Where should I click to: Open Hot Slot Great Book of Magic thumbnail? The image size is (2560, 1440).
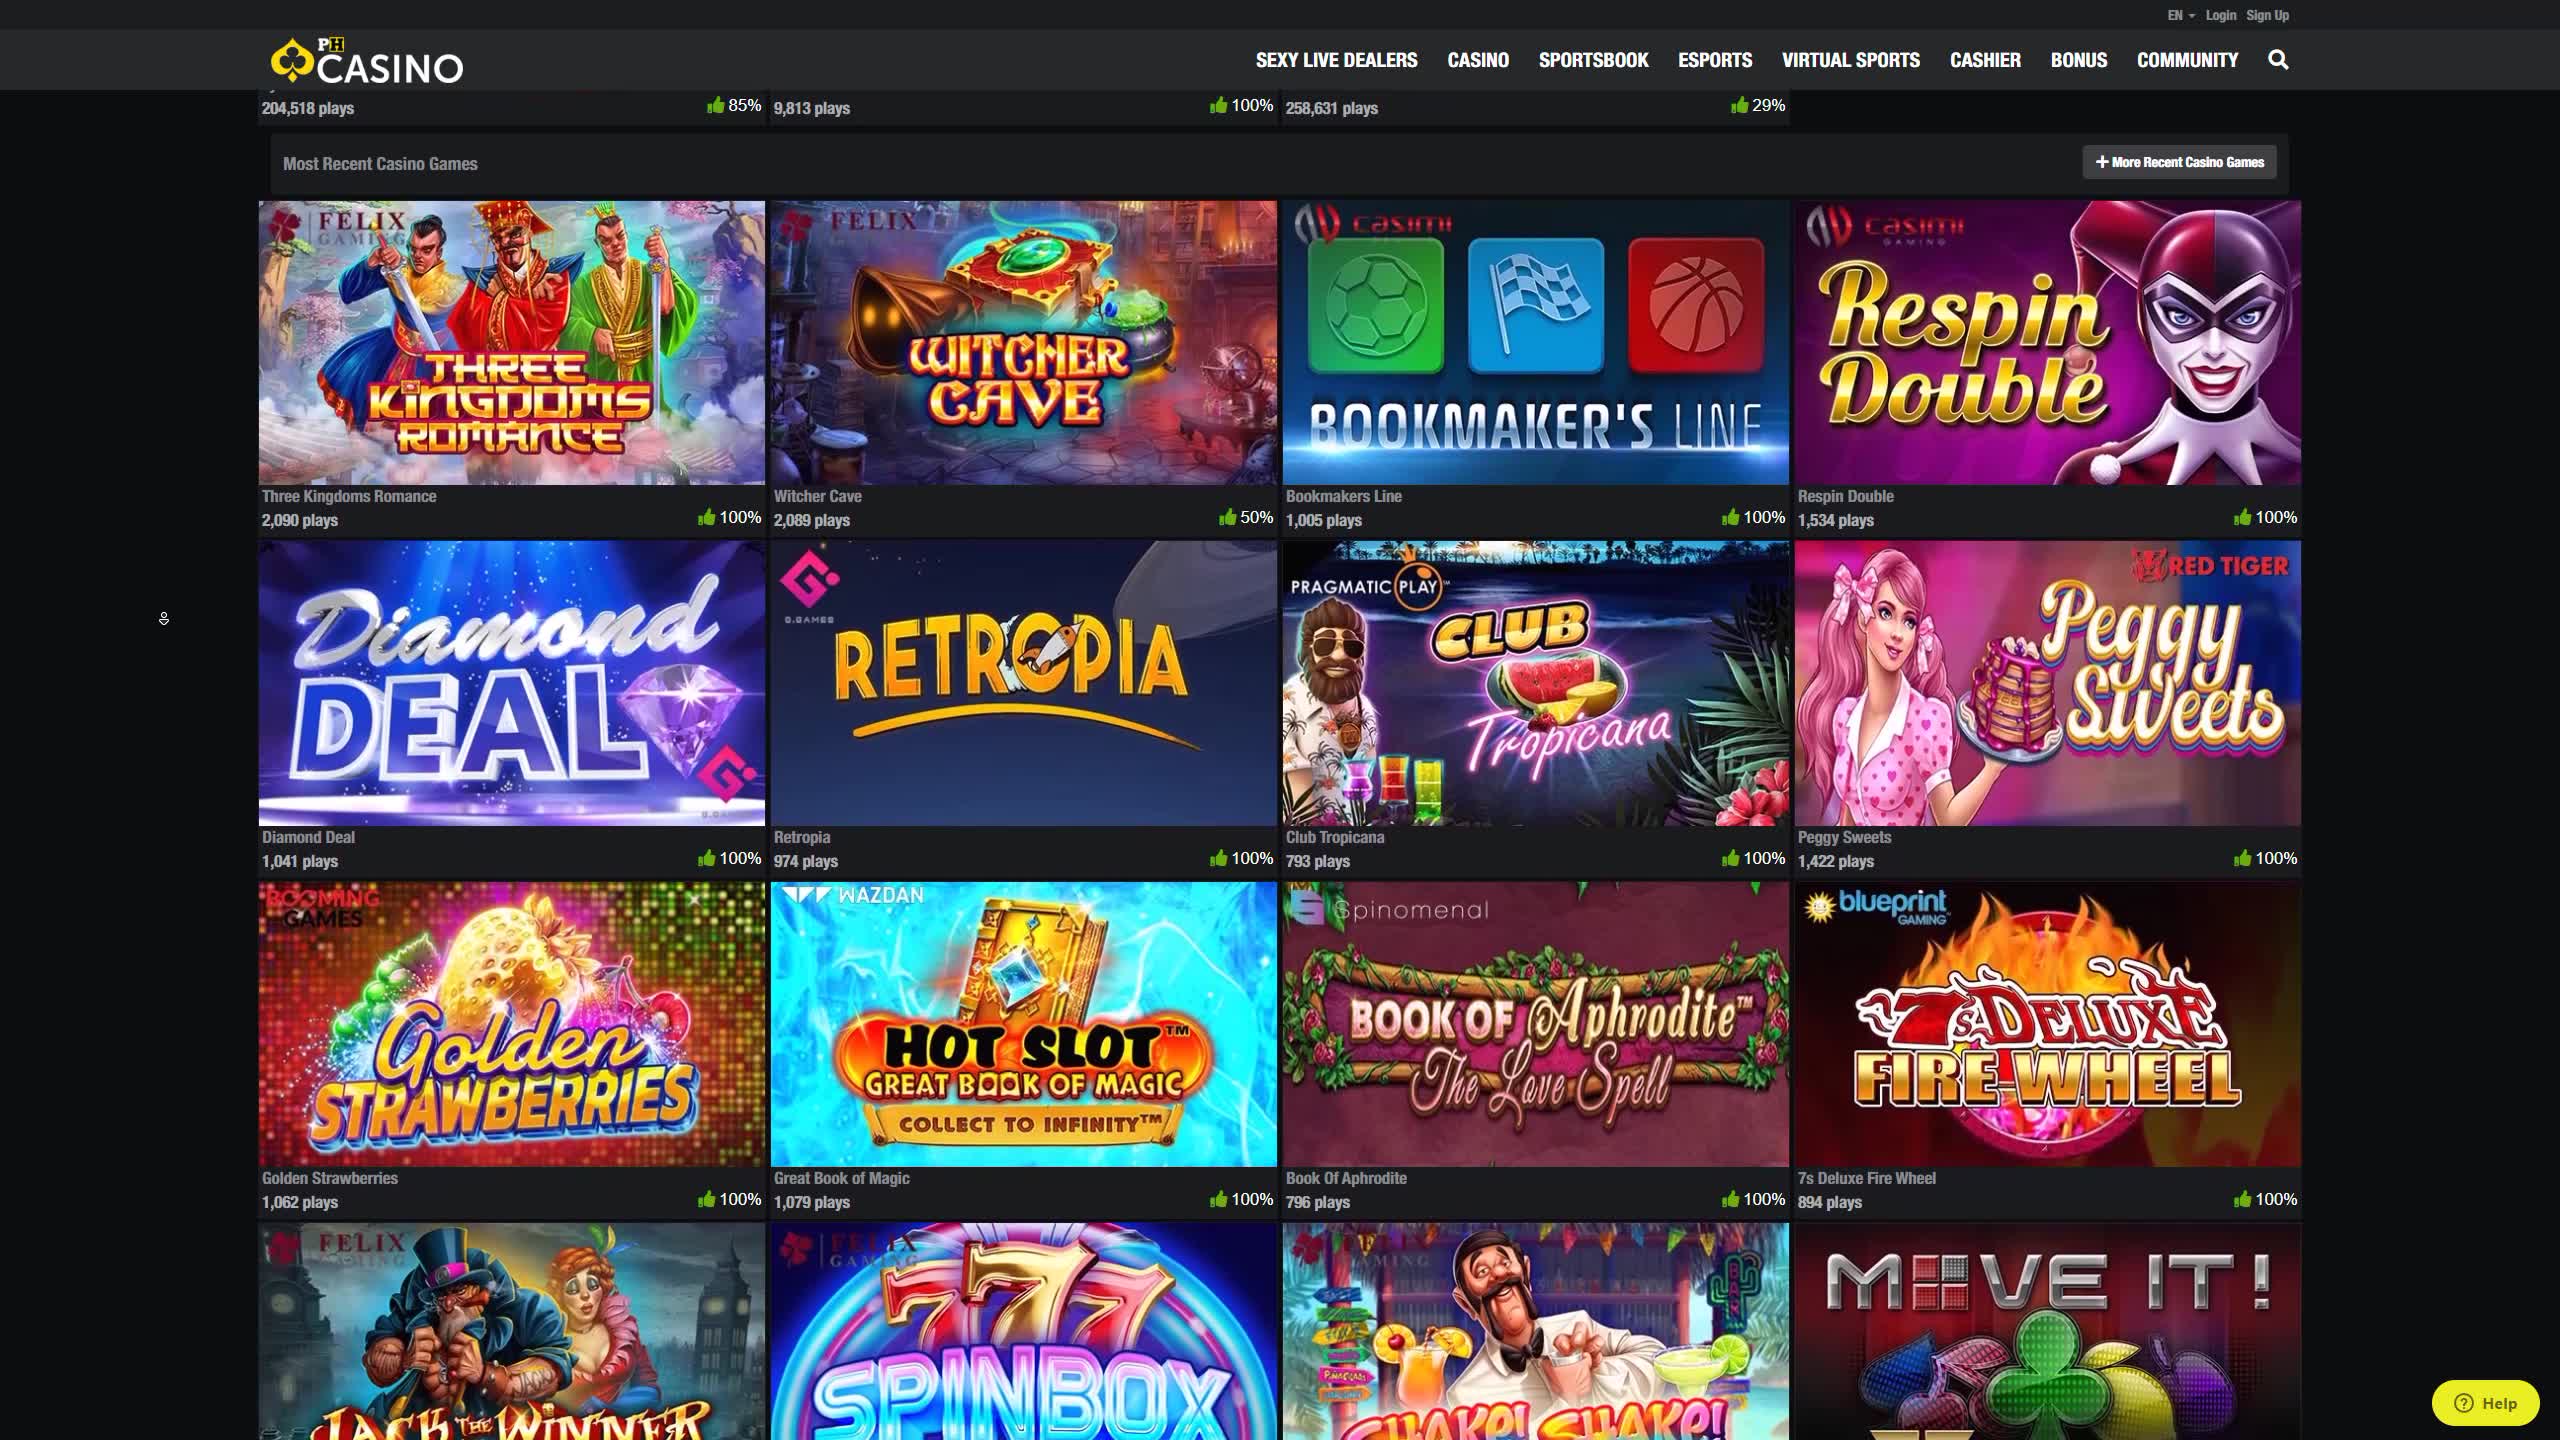(1024, 1025)
